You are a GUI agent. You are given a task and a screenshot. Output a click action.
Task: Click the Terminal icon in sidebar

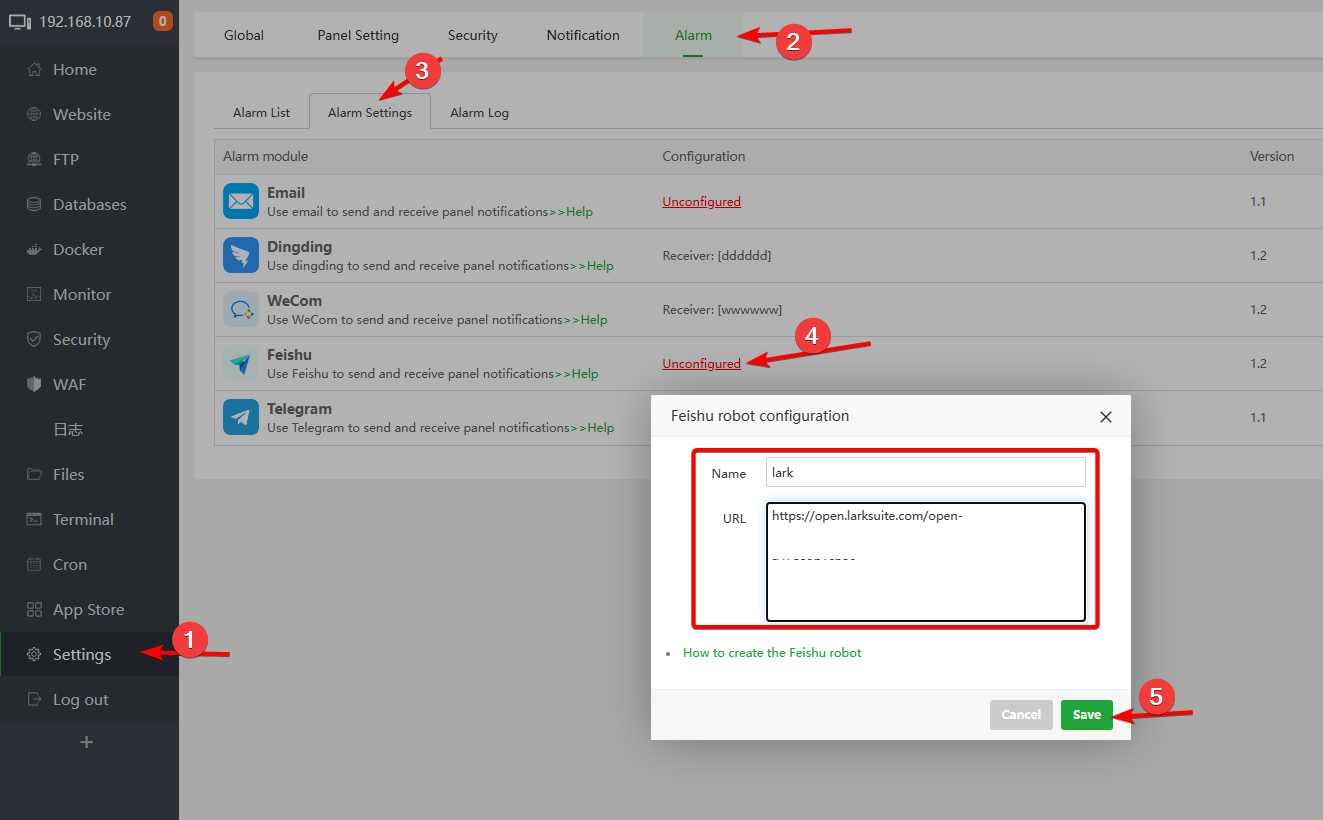coord(35,520)
